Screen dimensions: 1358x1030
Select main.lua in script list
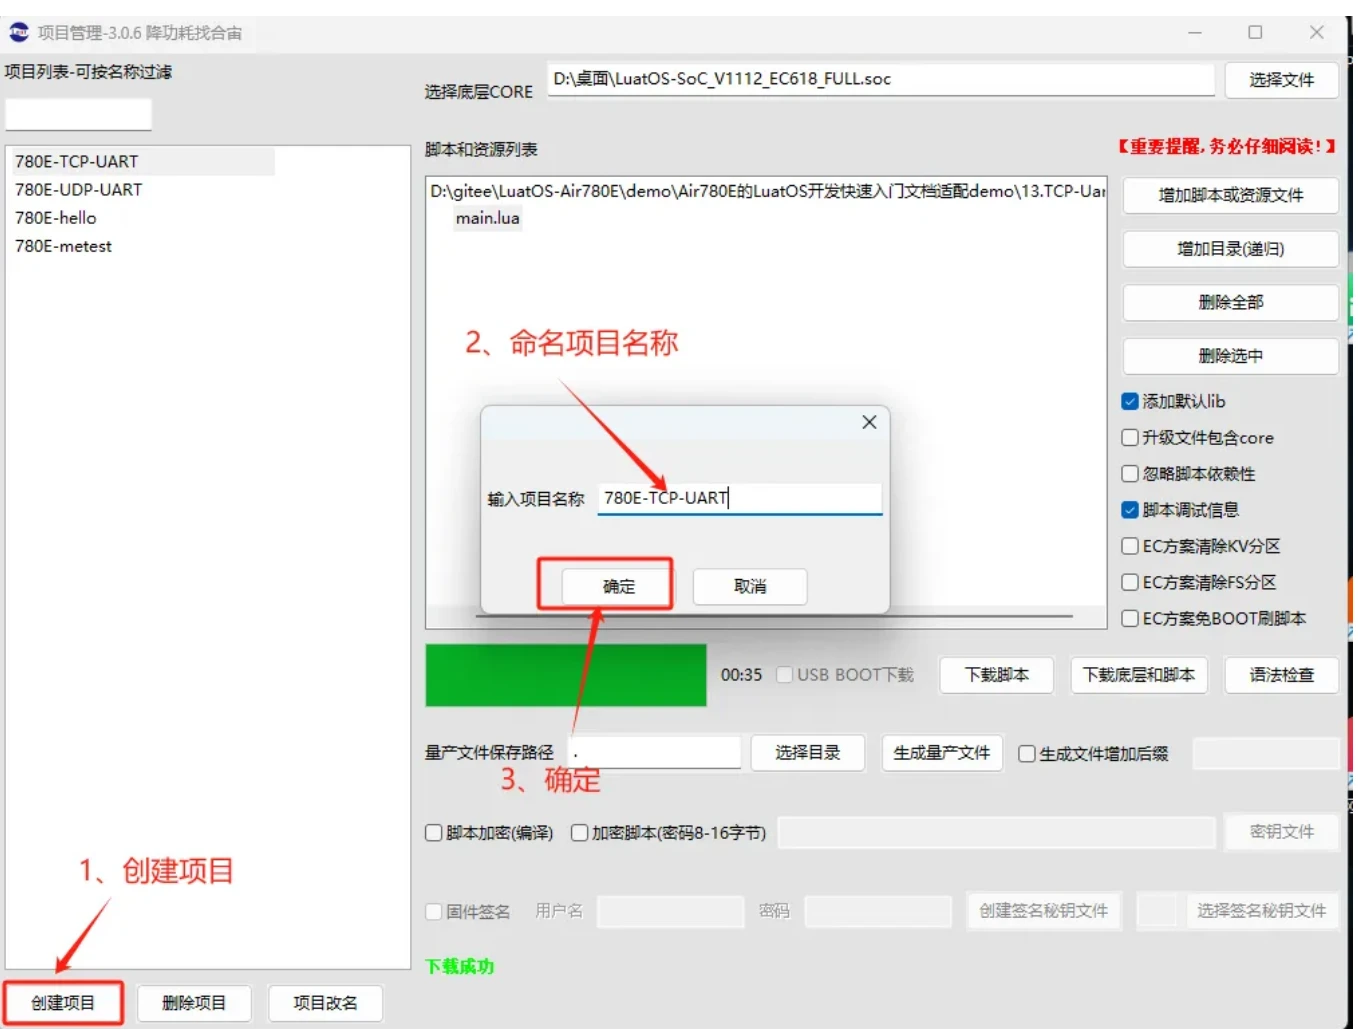[x=488, y=218]
